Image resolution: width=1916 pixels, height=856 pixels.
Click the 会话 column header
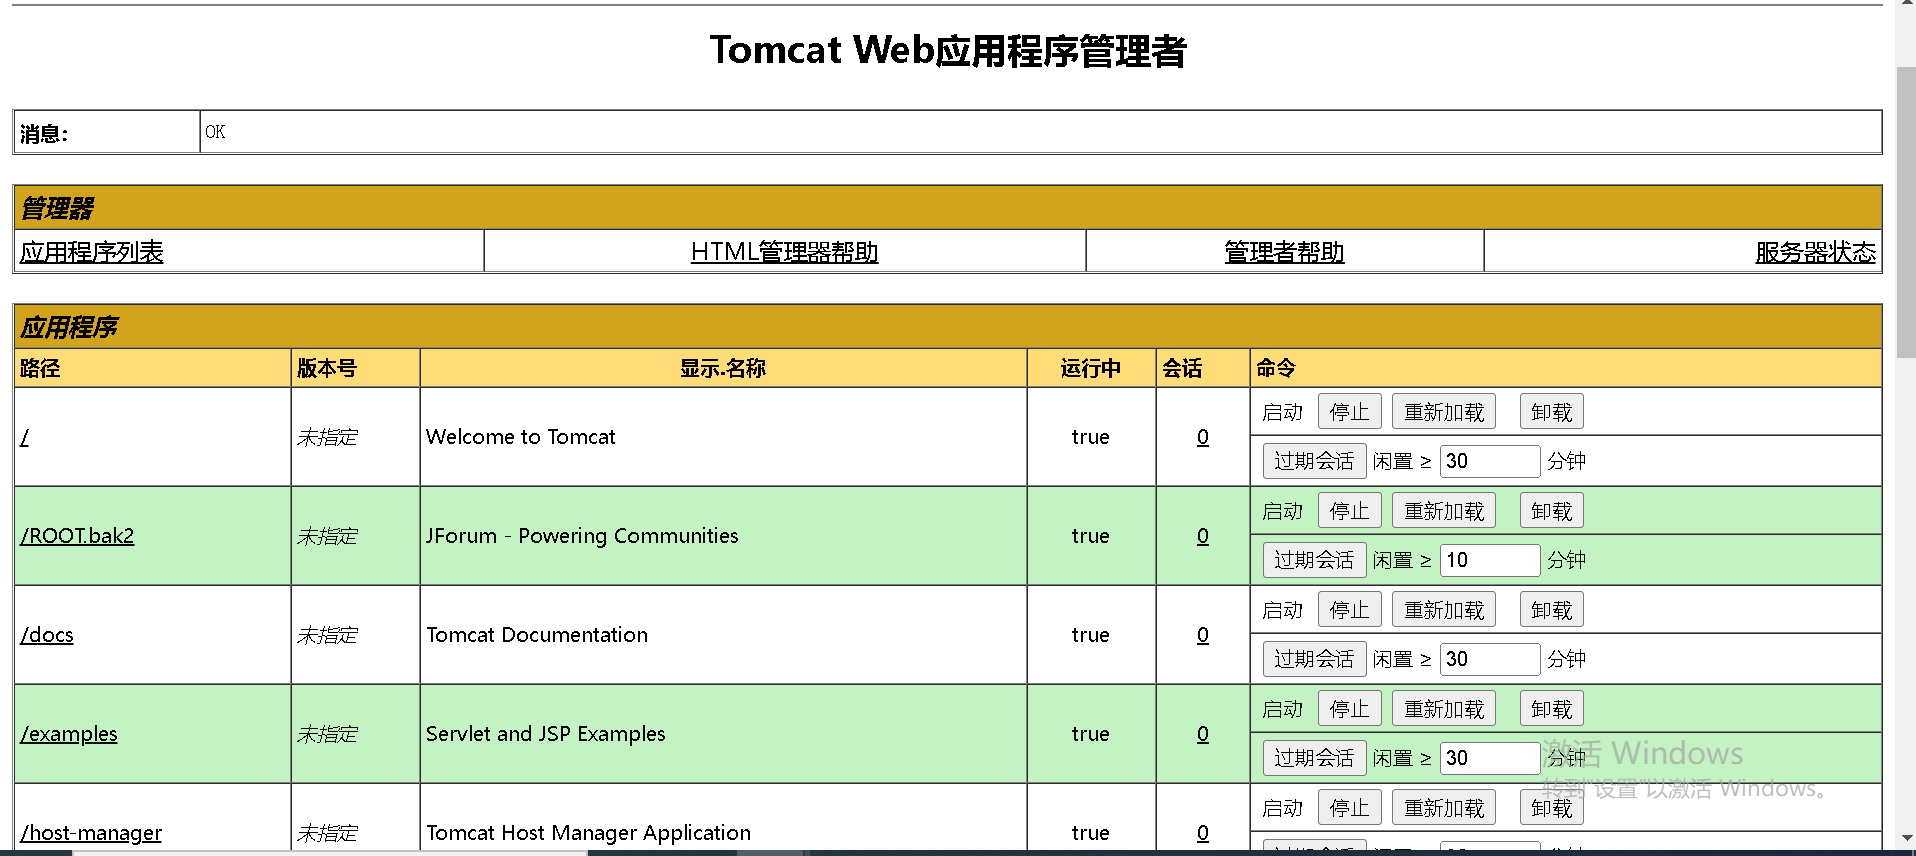1182,368
